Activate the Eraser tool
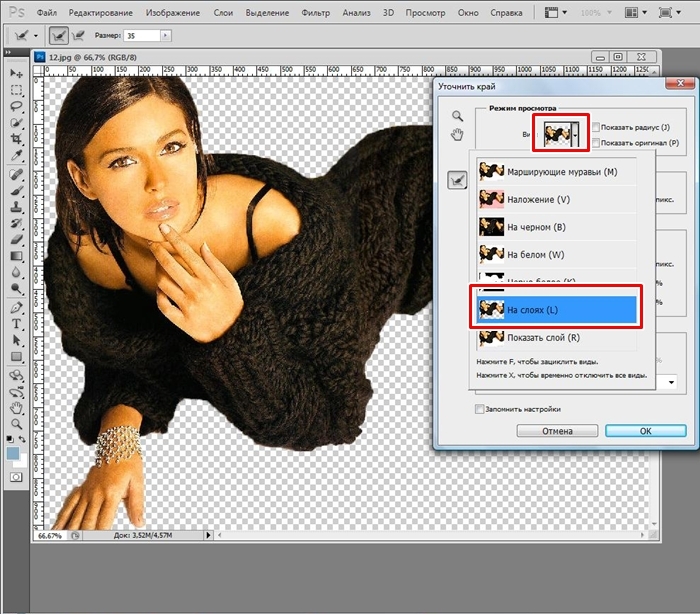The height and width of the screenshot is (614, 700). [x=16, y=239]
